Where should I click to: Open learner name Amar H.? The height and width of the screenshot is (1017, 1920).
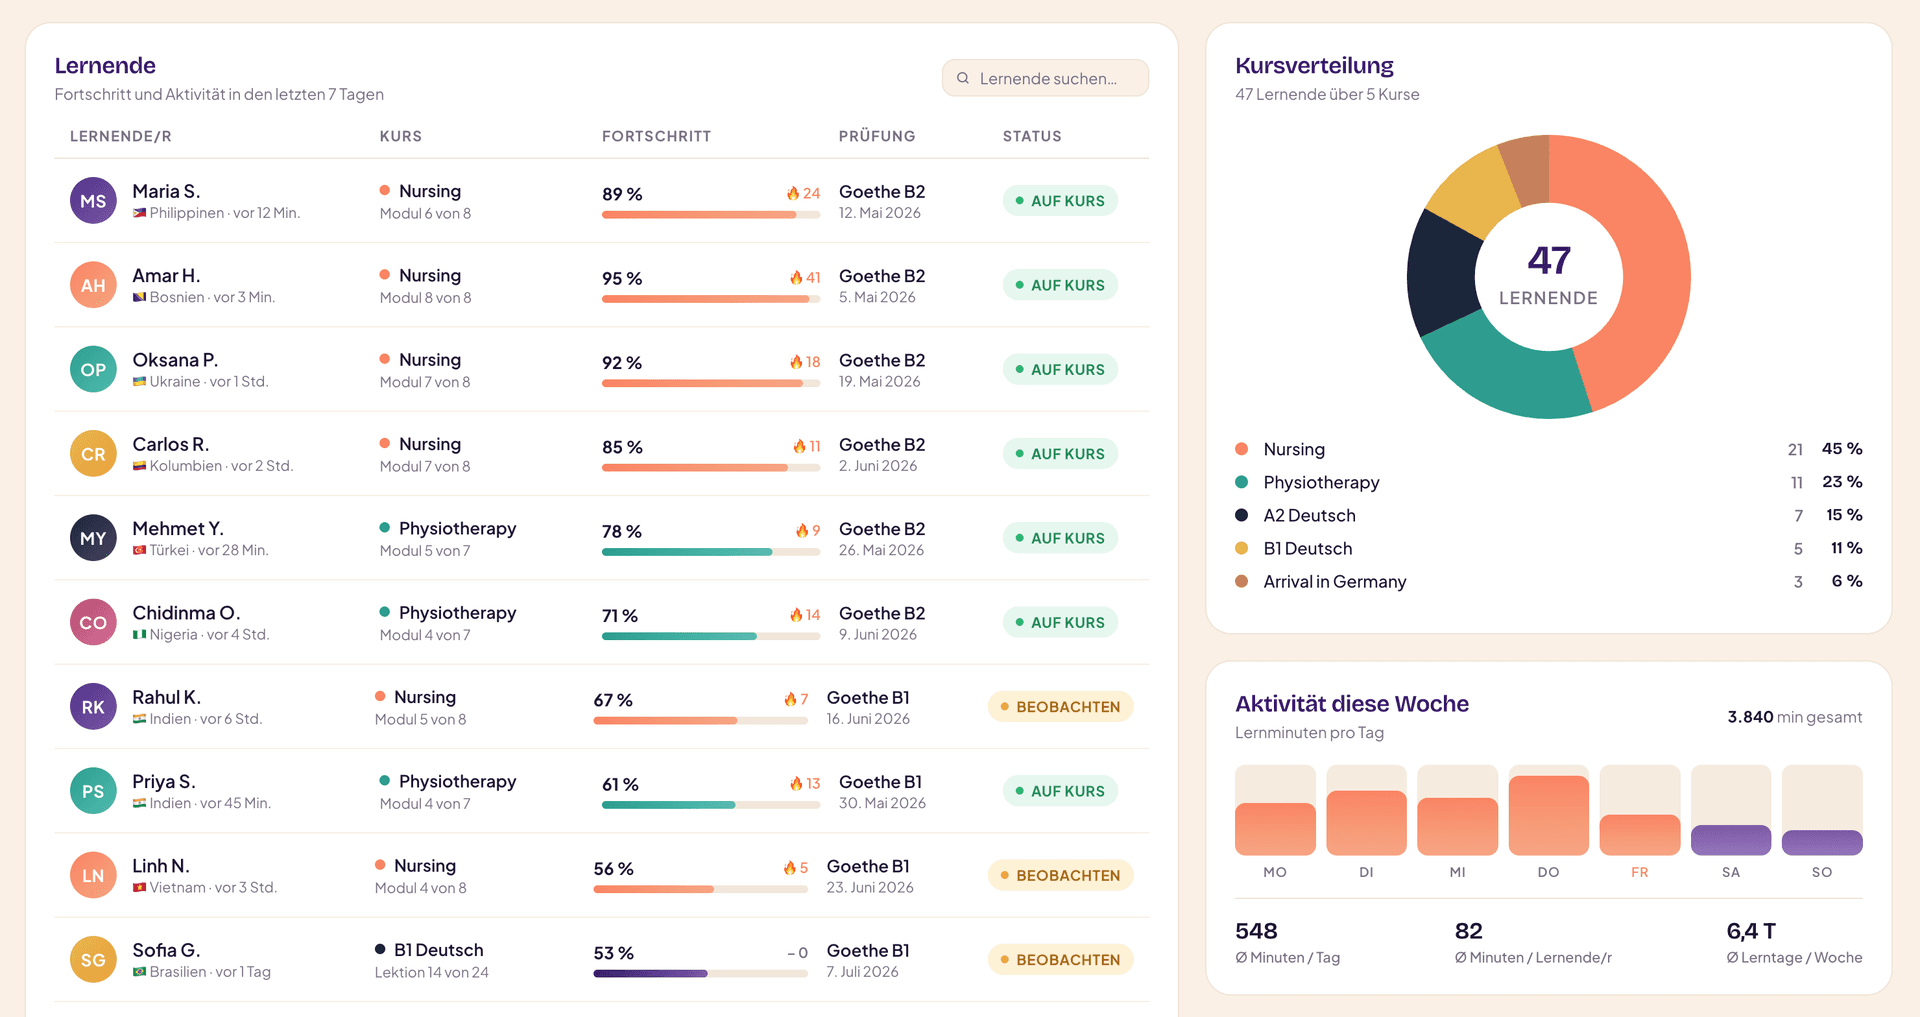coord(166,275)
